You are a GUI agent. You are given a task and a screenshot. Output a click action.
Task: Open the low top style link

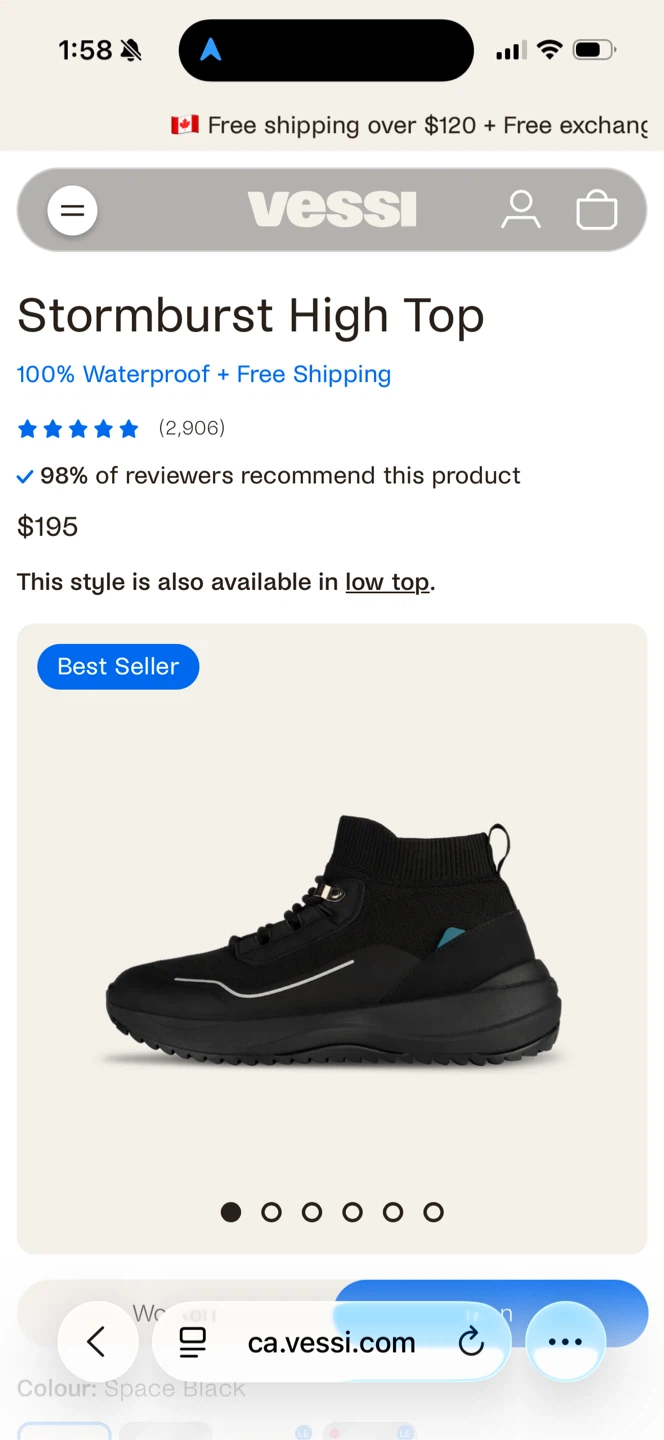[387, 582]
